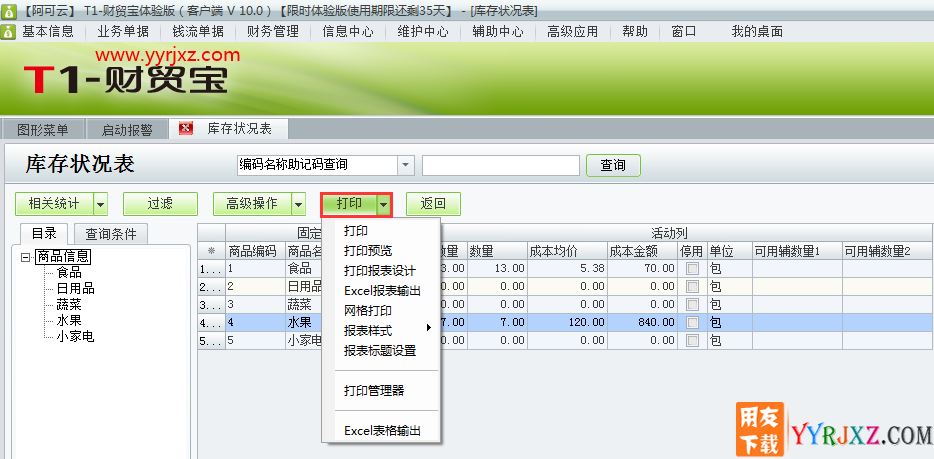This screenshot has height=459, width=934.
Task: Select 日用品 in the category tree
Action: pyautogui.click(x=75, y=289)
